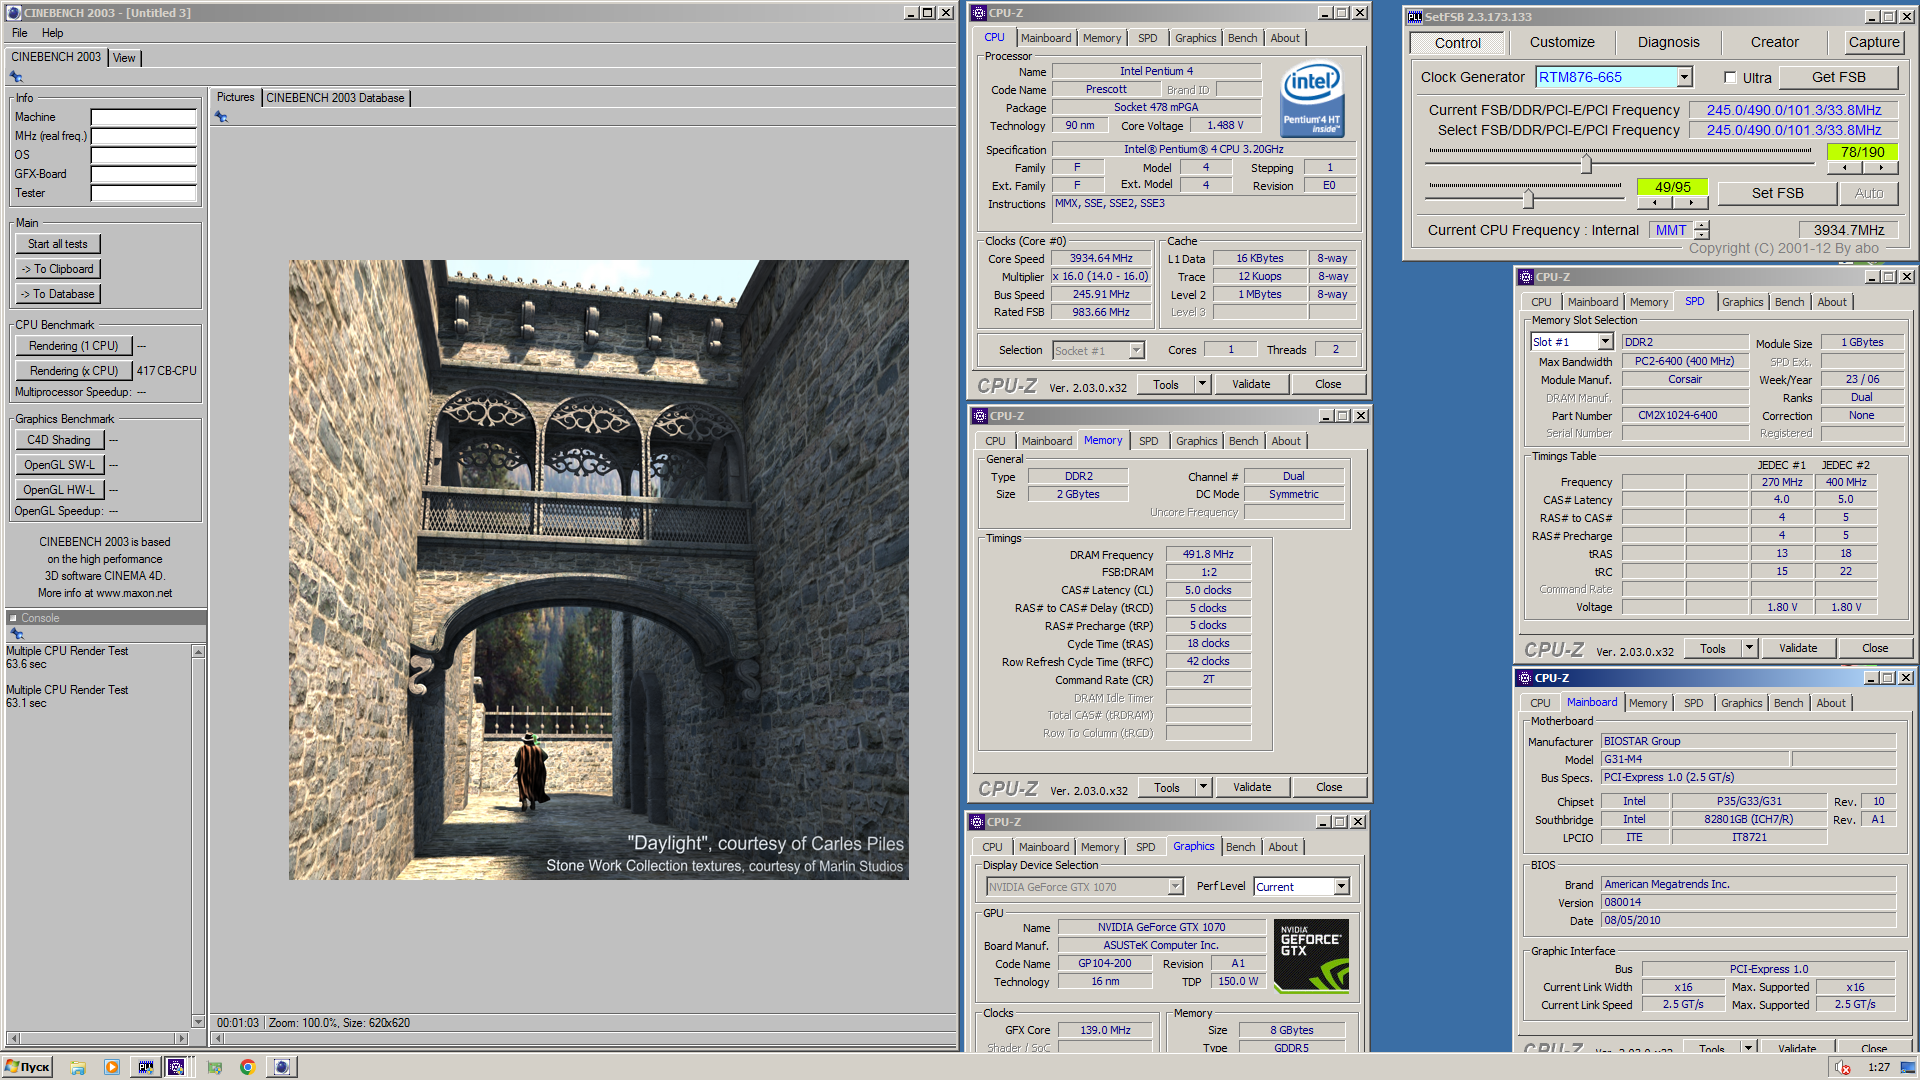Switch to Diagnosis tab in SetFSB
1920x1080 pixels.
click(1668, 42)
